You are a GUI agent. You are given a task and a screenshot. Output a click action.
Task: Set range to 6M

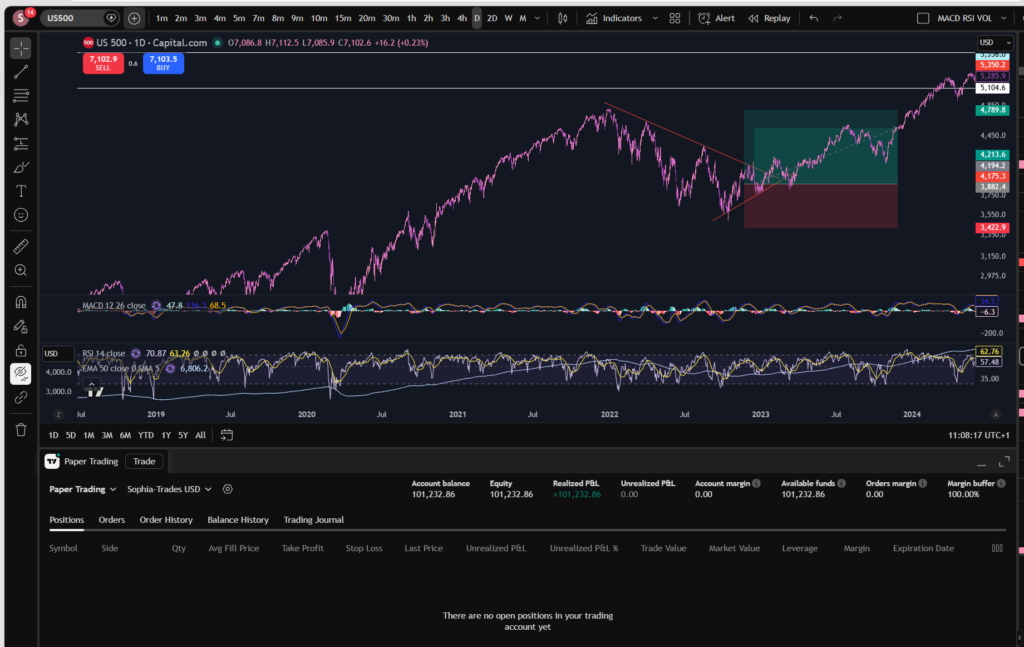[x=125, y=435]
